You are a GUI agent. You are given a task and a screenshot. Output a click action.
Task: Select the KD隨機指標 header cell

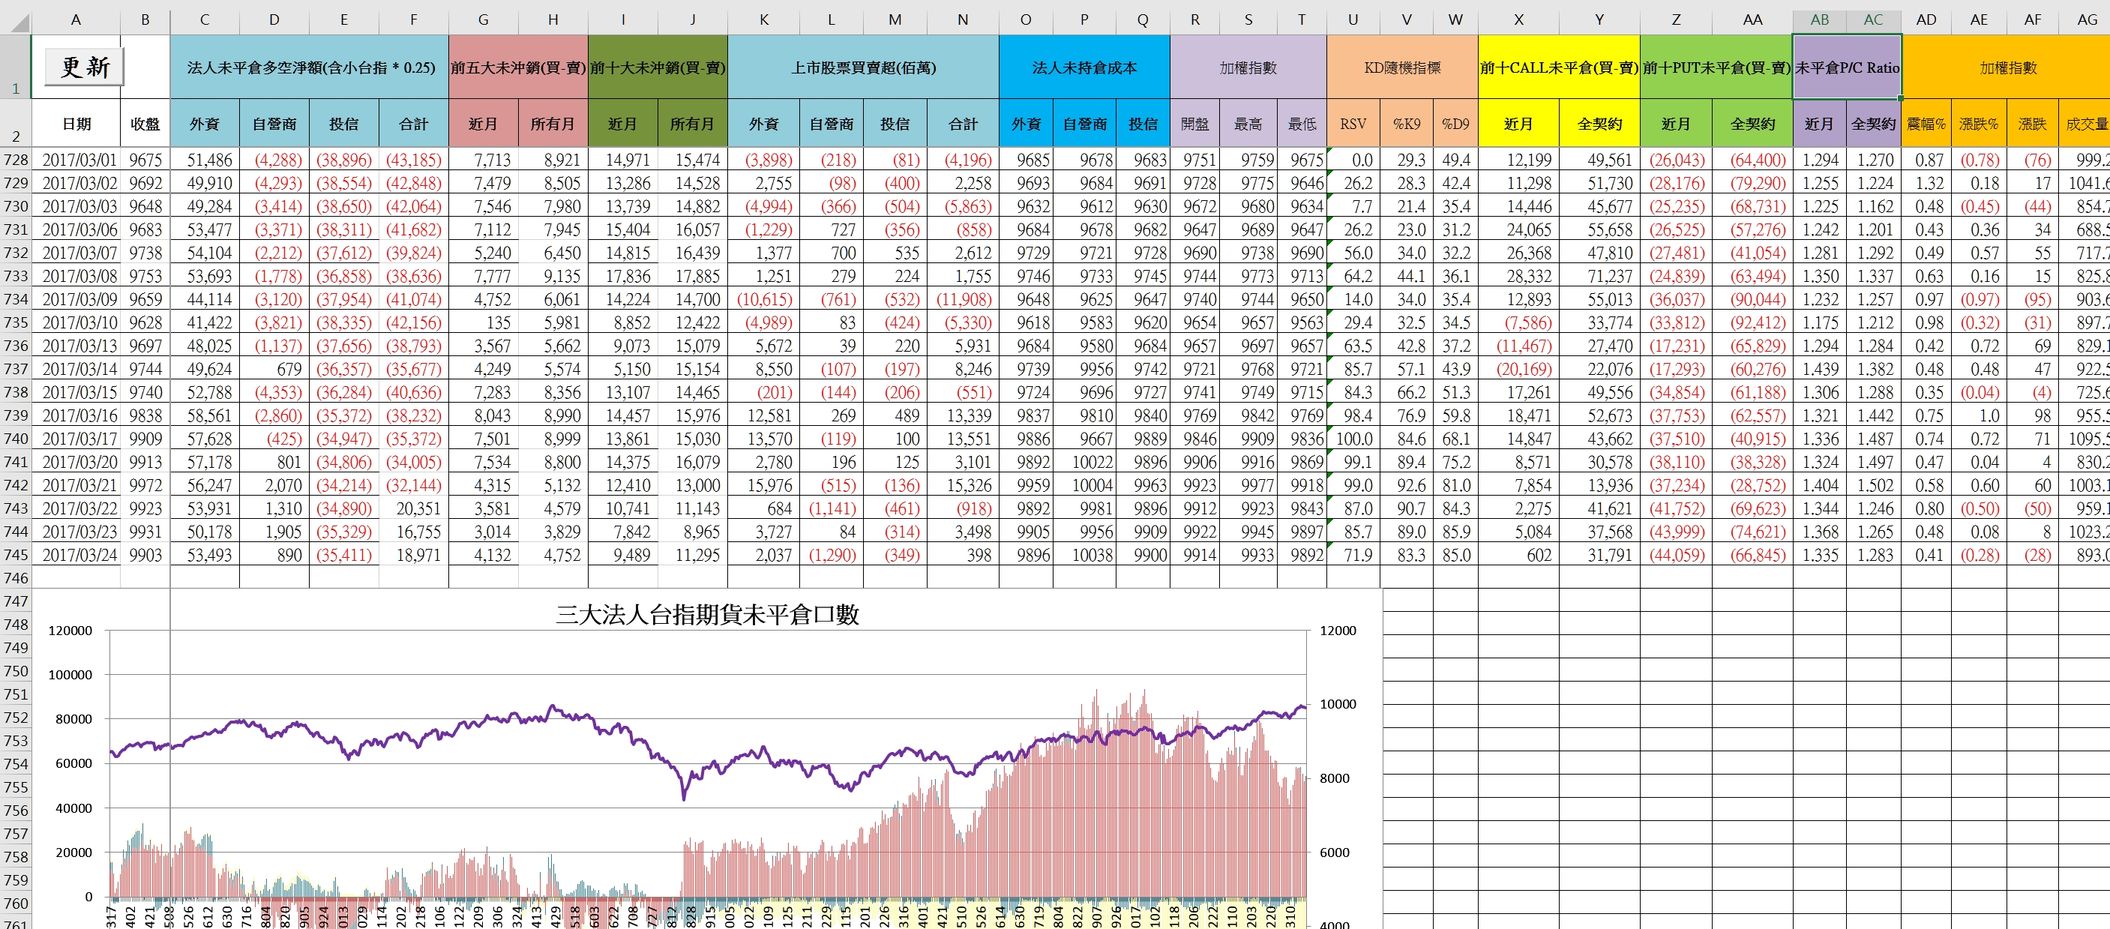tap(1403, 68)
